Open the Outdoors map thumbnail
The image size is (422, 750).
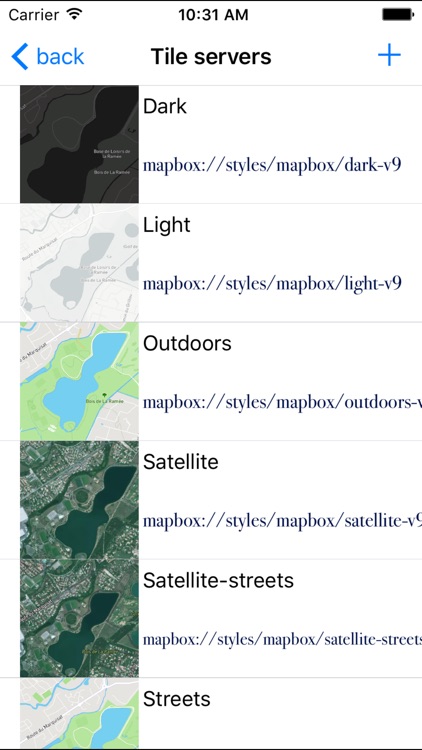(79, 382)
